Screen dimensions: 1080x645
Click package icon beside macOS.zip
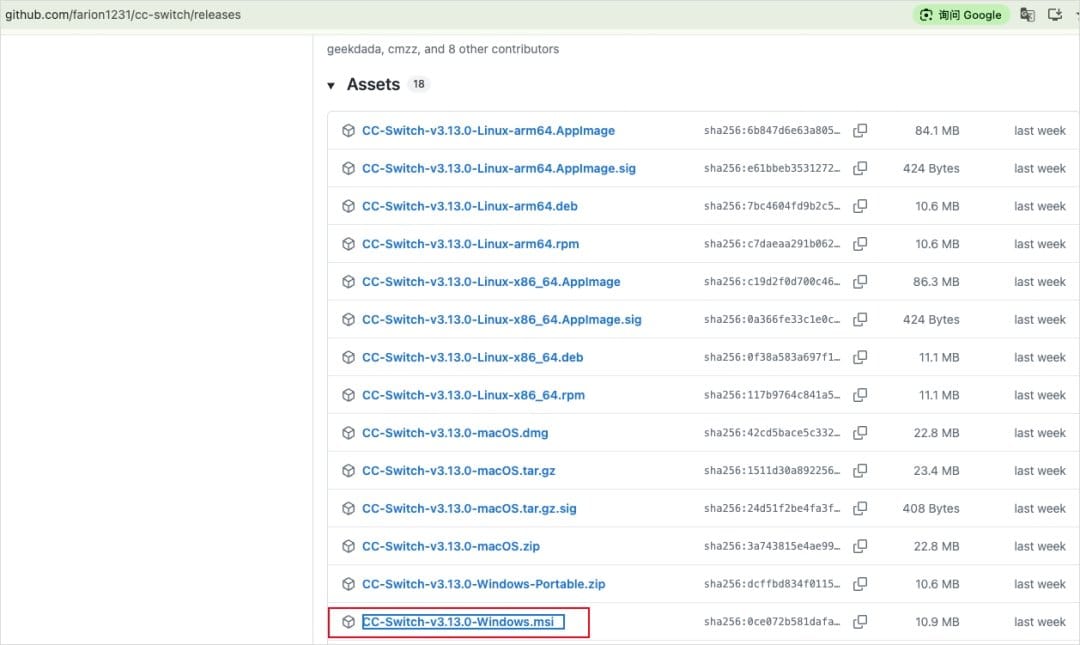coord(349,546)
